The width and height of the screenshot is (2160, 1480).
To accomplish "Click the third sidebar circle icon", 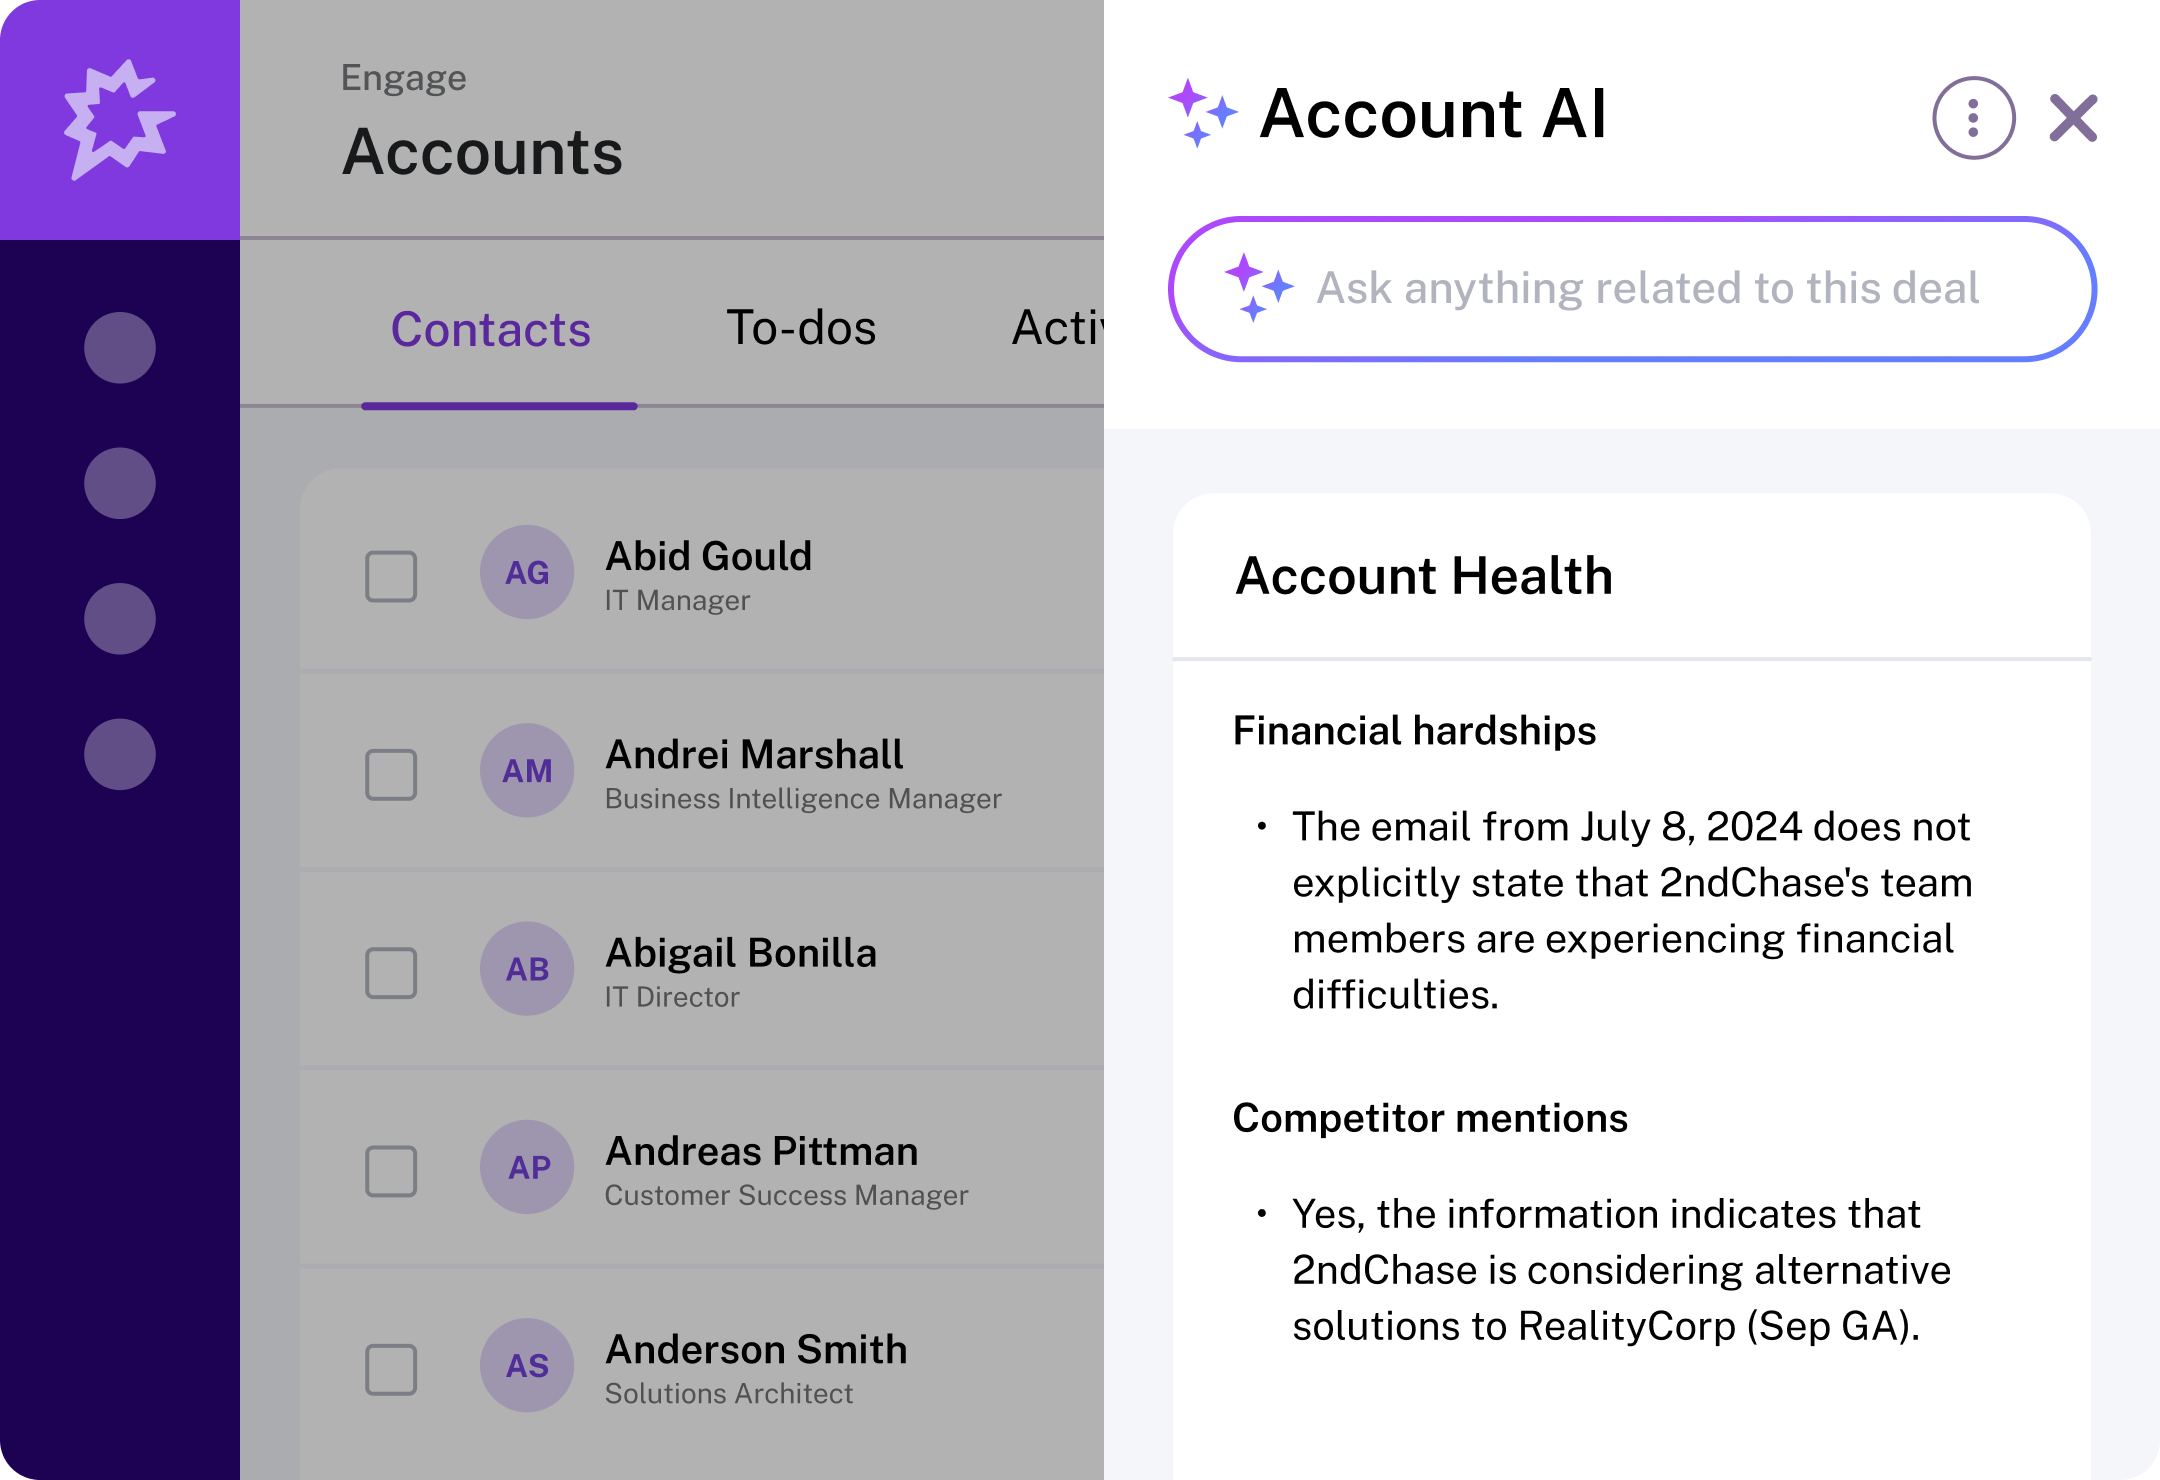I will [x=120, y=619].
